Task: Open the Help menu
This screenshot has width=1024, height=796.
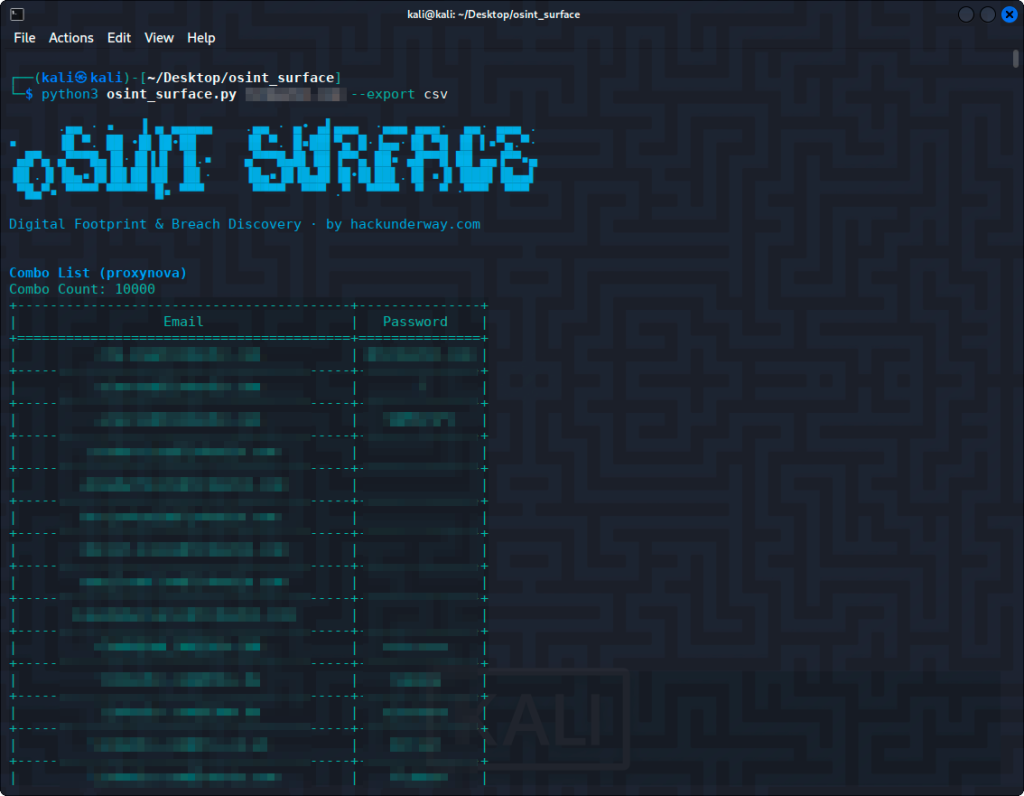Action: point(201,37)
